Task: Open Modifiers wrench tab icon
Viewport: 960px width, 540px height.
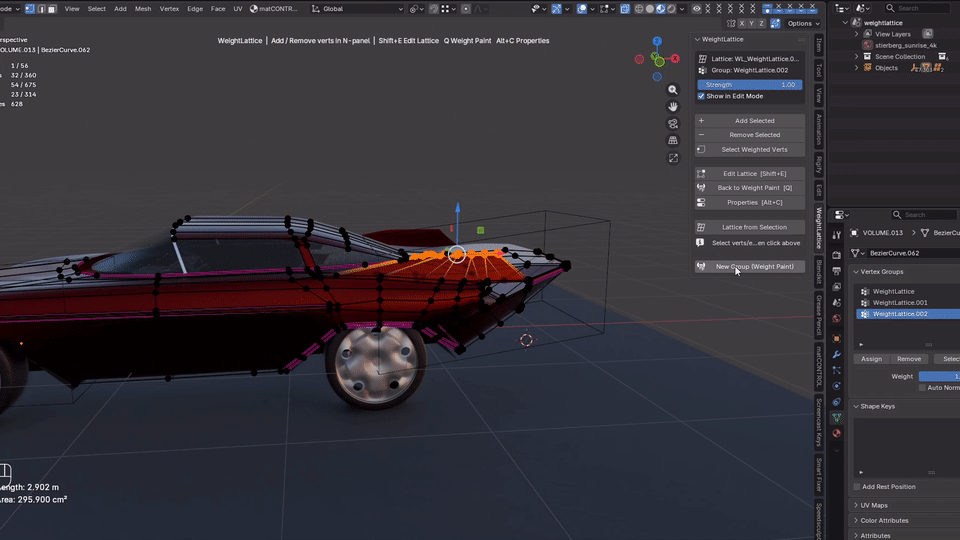Action: click(x=837, y=354)
